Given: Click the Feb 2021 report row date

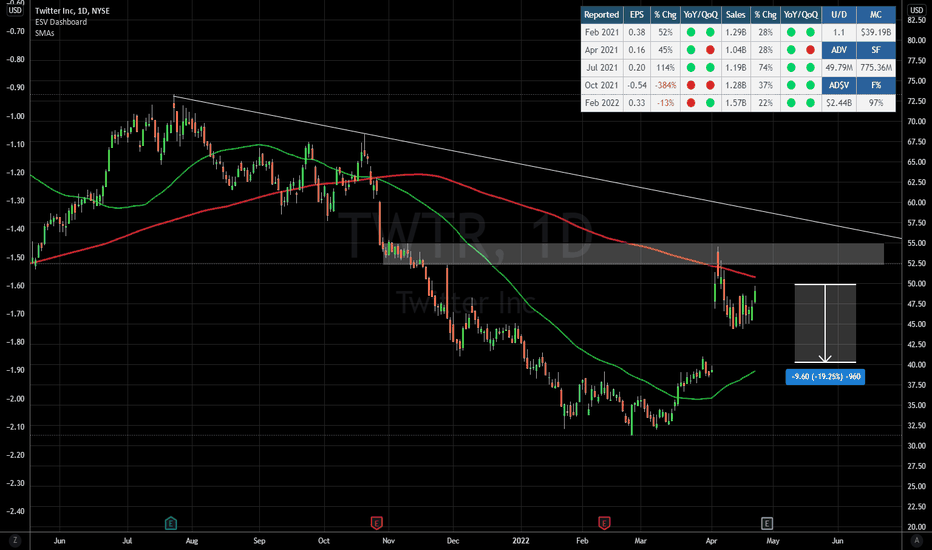Looking at the screenshot, I should click(x=602, y=32).
